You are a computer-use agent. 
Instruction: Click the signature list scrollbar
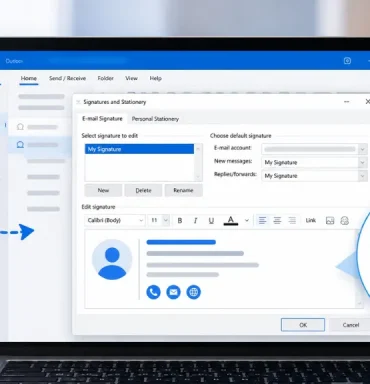click(x=198, y=162)
